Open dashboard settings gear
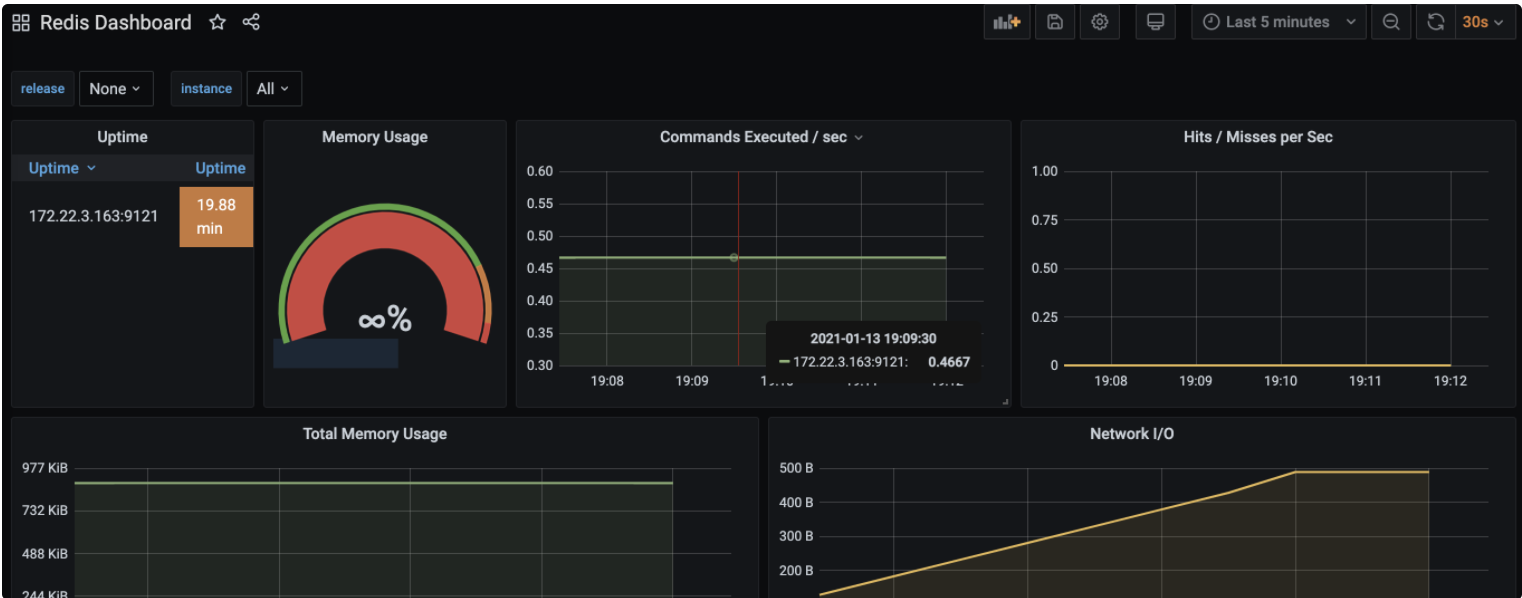This screenshot has height=598, width=1522. 1100,22
